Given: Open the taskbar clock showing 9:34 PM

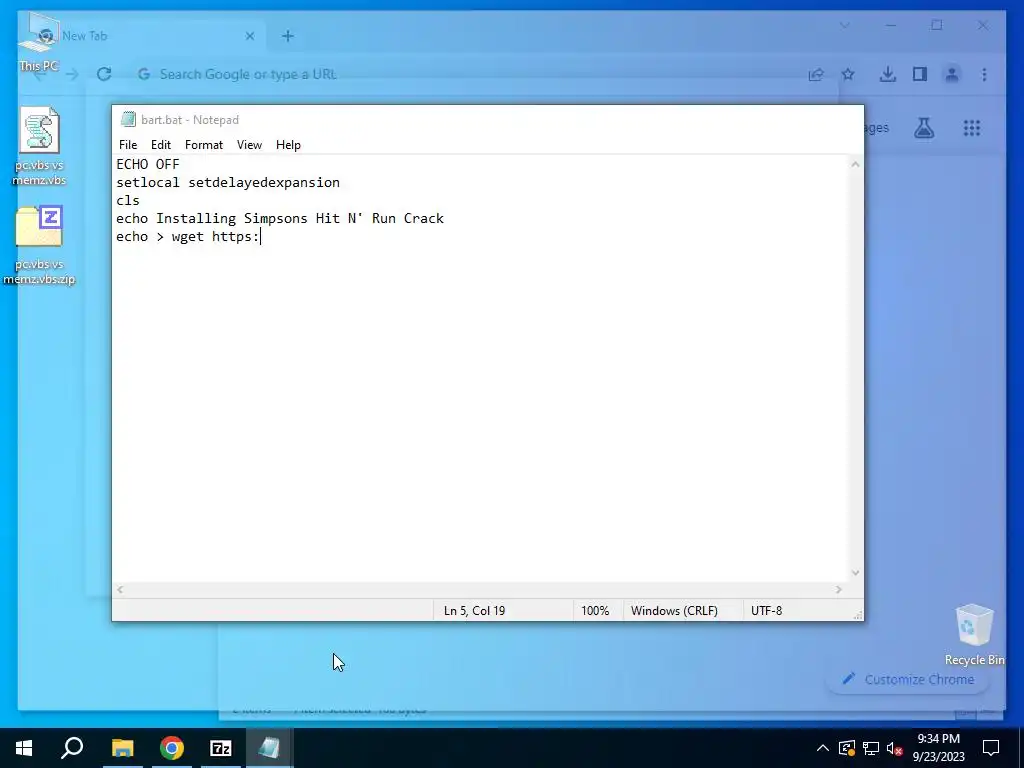Looking at the screenshot, I should tap(938, 748).
